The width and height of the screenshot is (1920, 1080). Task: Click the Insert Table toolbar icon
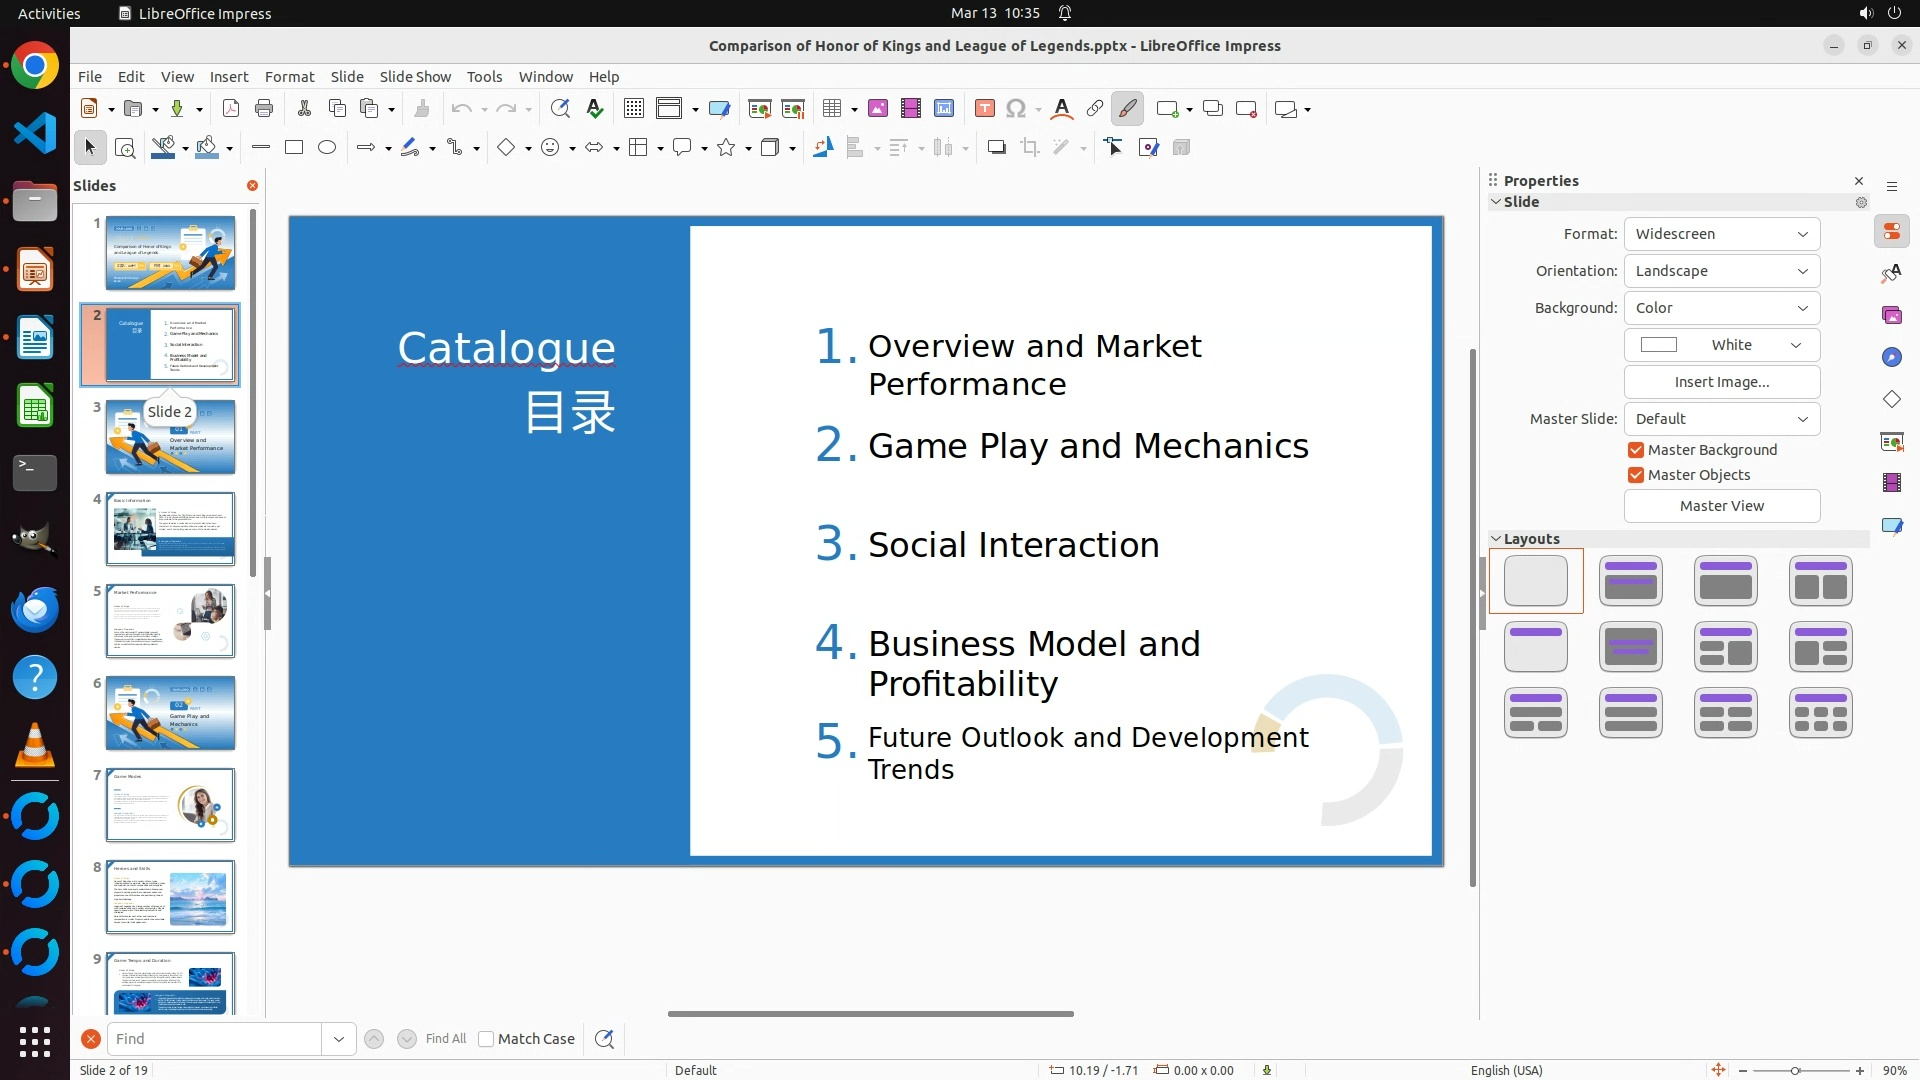pyautogui.click(x=831, y=109)
